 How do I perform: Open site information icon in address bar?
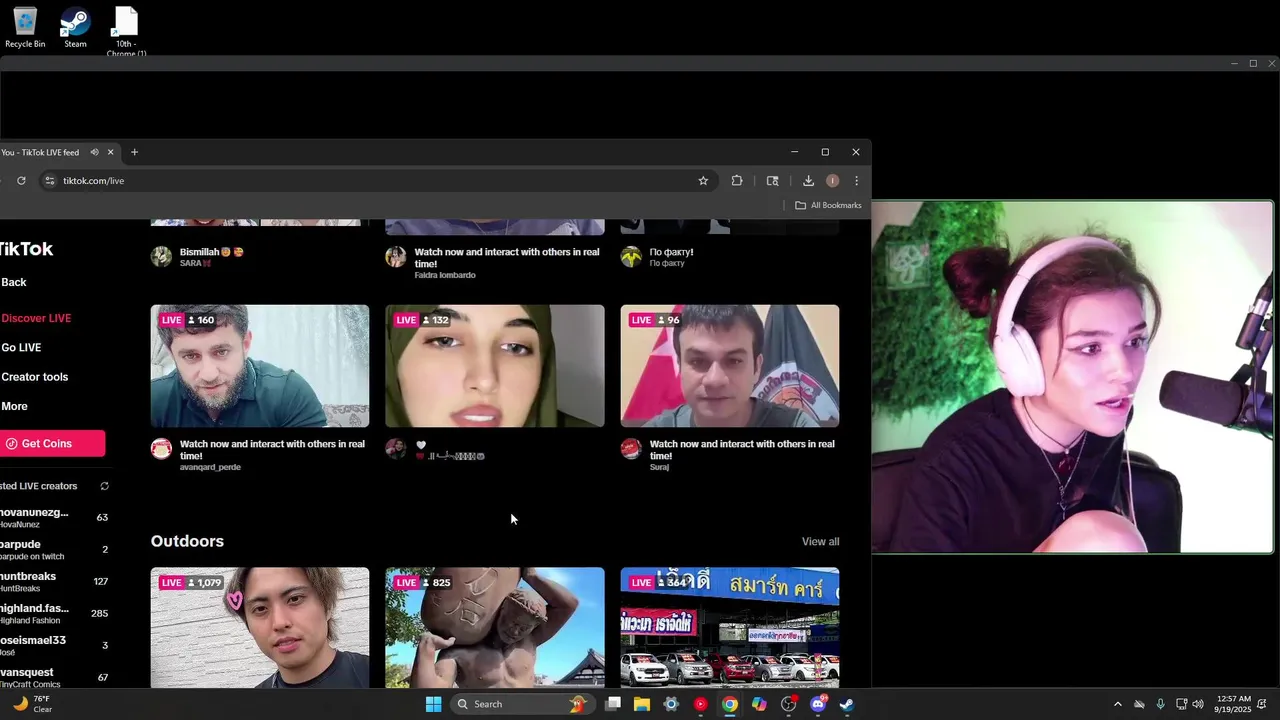click(50, 181)
